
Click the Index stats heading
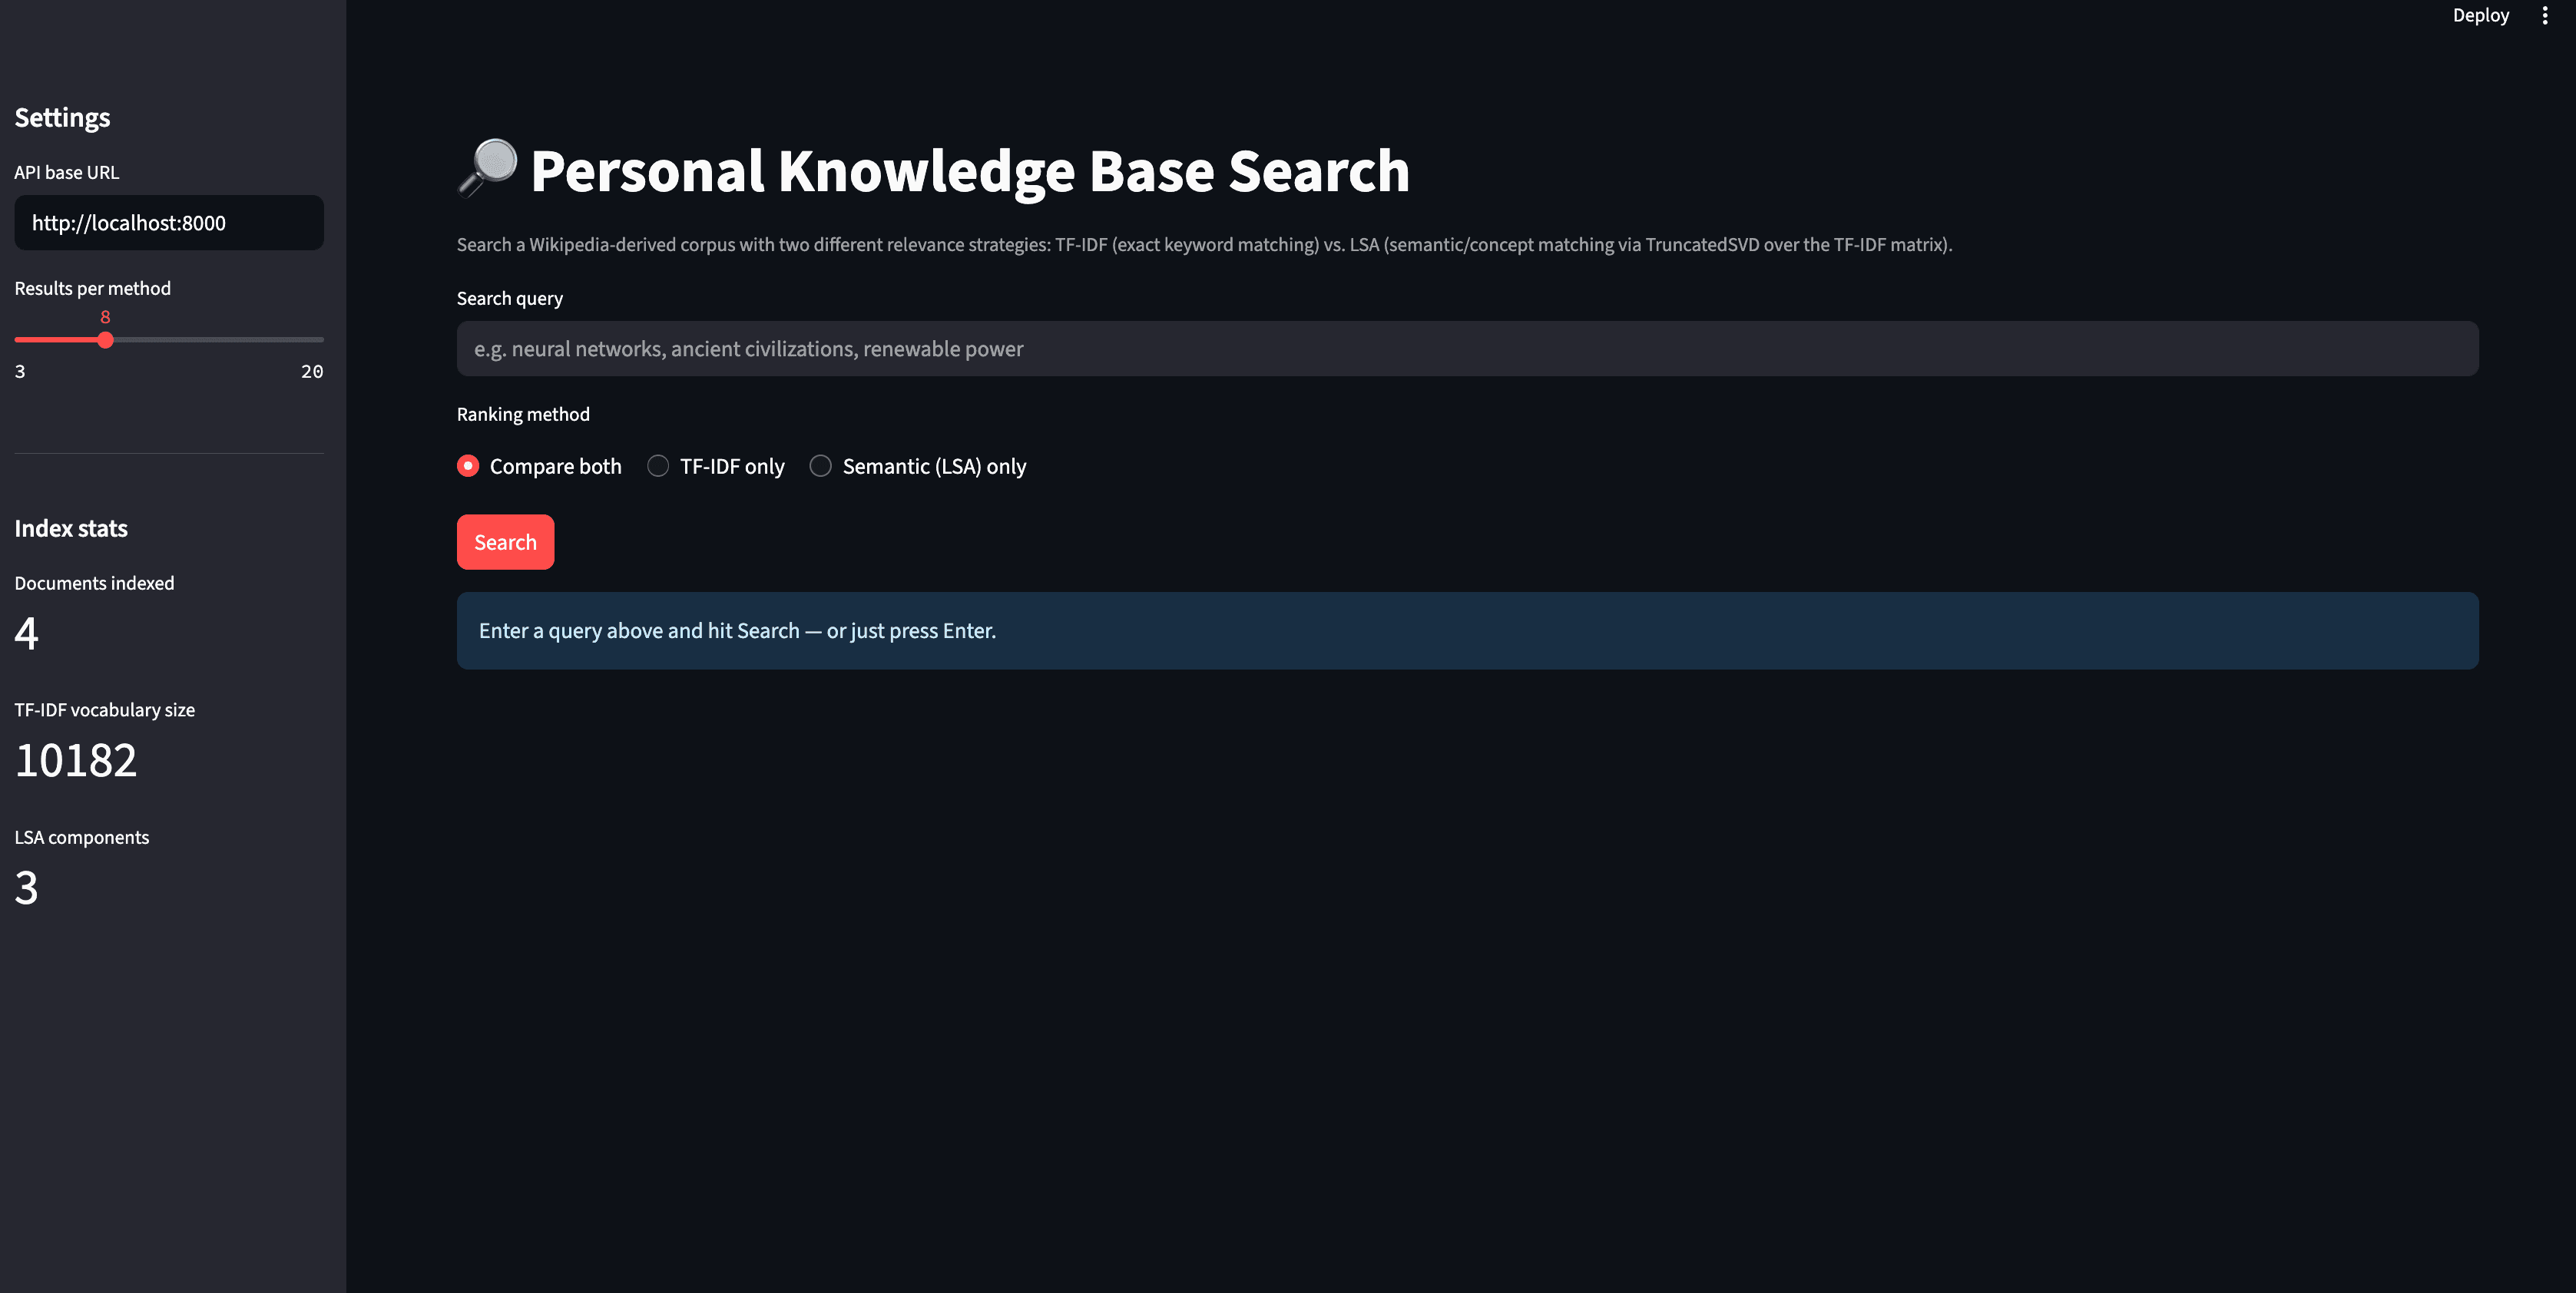(x=71, y=529)
